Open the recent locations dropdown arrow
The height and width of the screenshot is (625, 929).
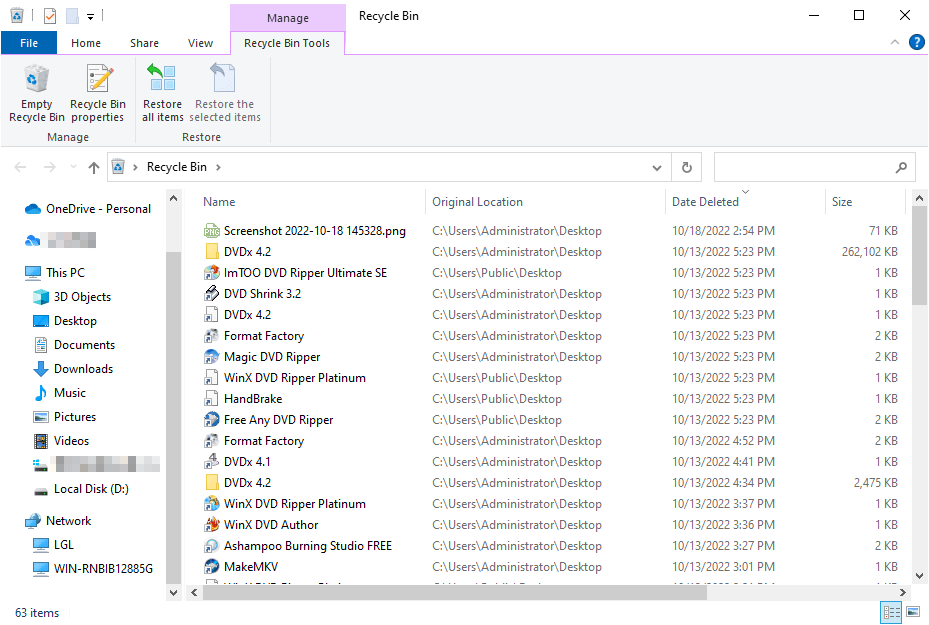point(73,168)
